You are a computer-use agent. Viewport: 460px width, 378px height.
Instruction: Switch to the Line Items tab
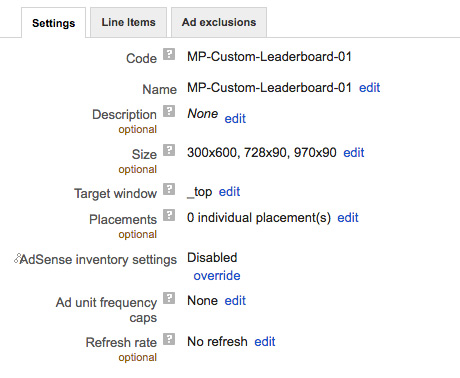pos(128,22)
